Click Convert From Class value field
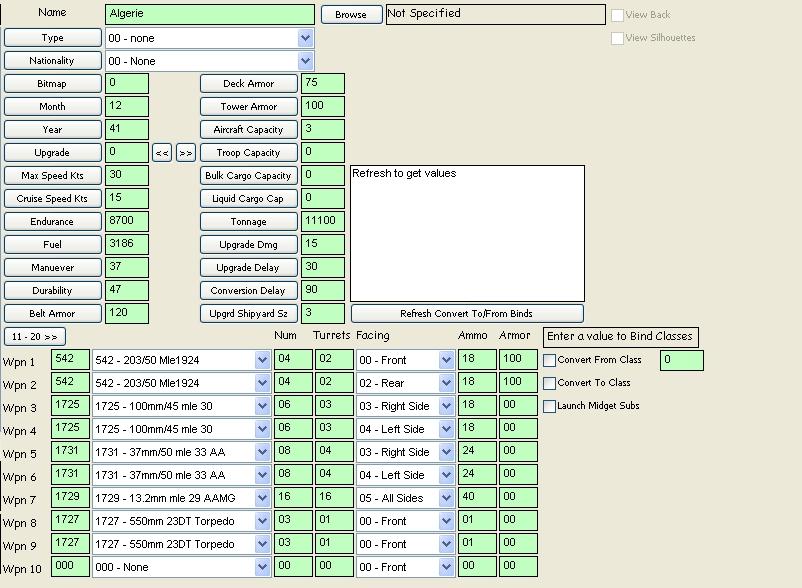The height and width of the screenshot is (588, 802). [x=682, y=360]
